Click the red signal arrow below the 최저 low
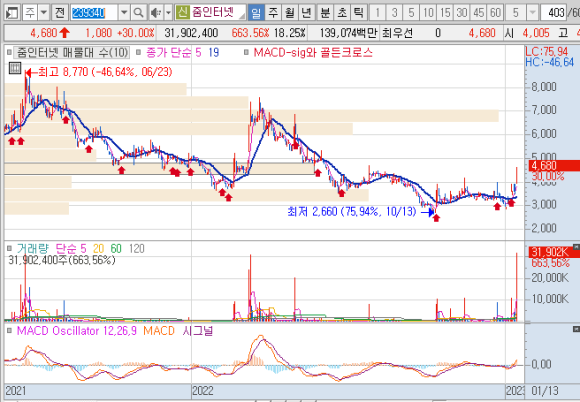The height and width of the screenshot is (402, 580). coord(436,218)
